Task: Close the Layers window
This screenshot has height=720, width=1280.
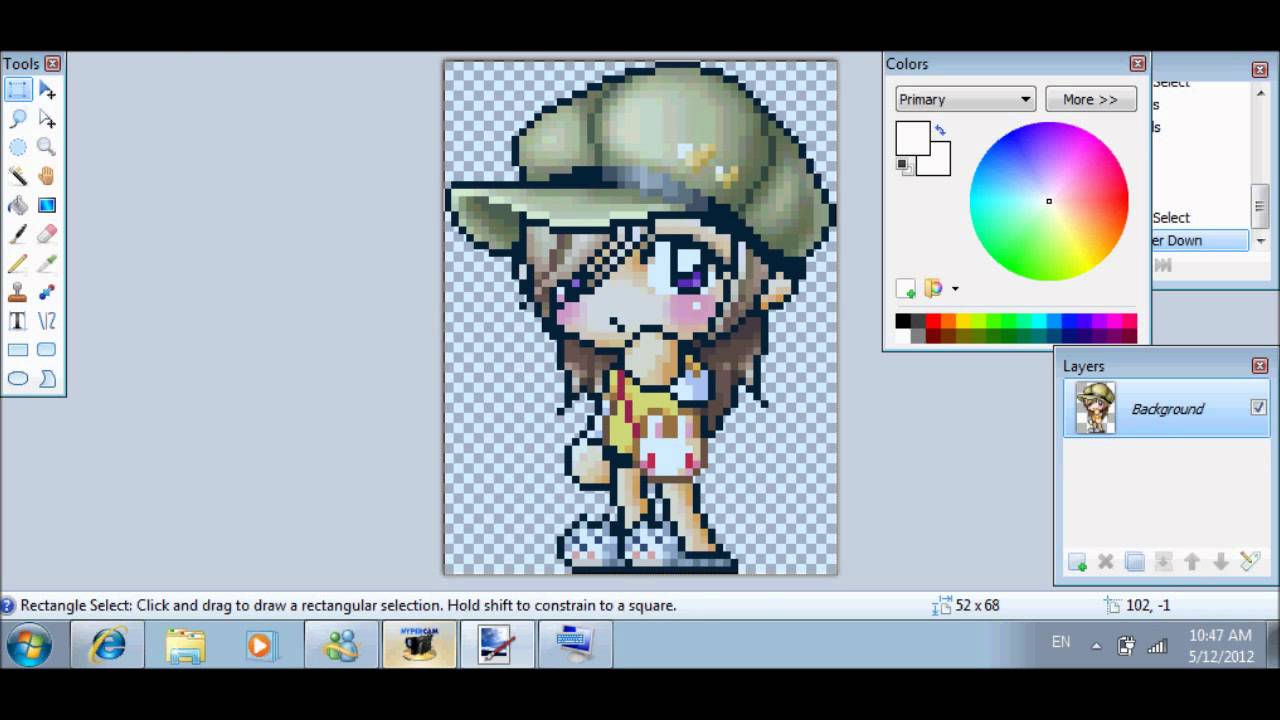Action: click(1260, 366)
